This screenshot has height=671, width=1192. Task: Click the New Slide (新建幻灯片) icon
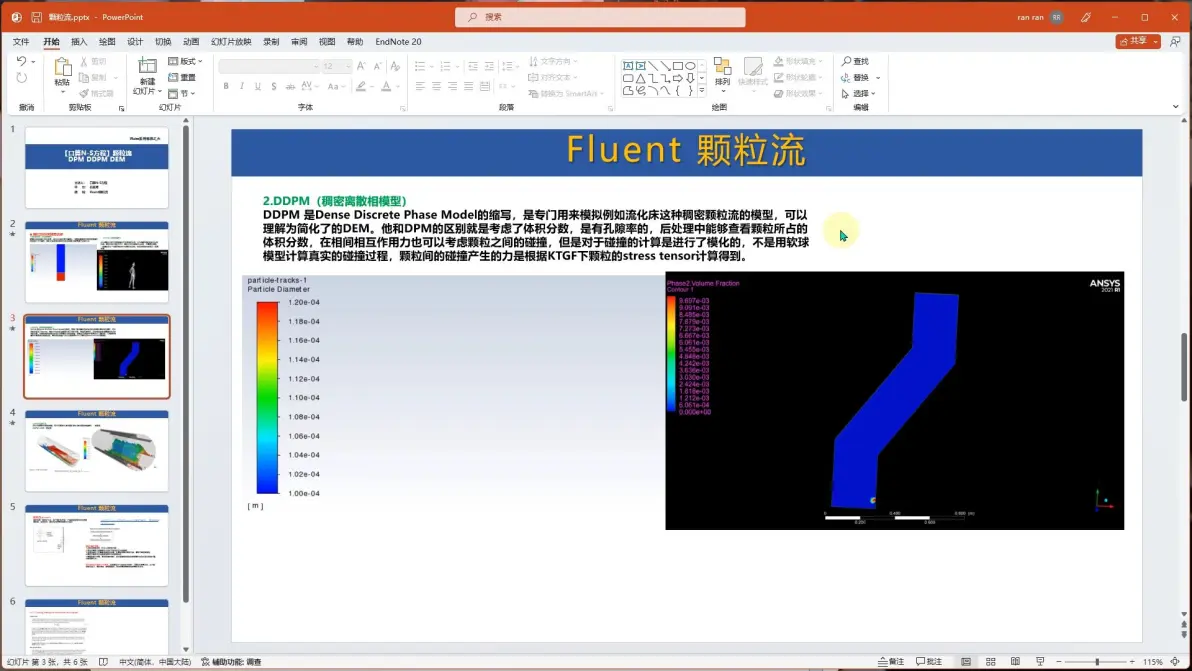click(147, 67)
